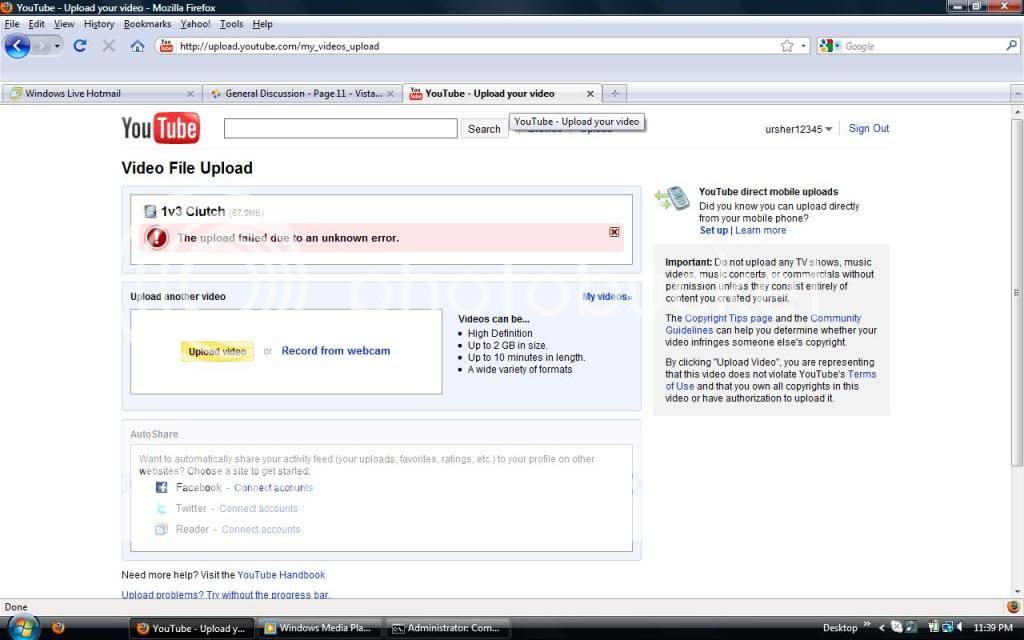Reload the page with the refresh icon
Screen dimensions: 1024x640
tap(80, 46)
